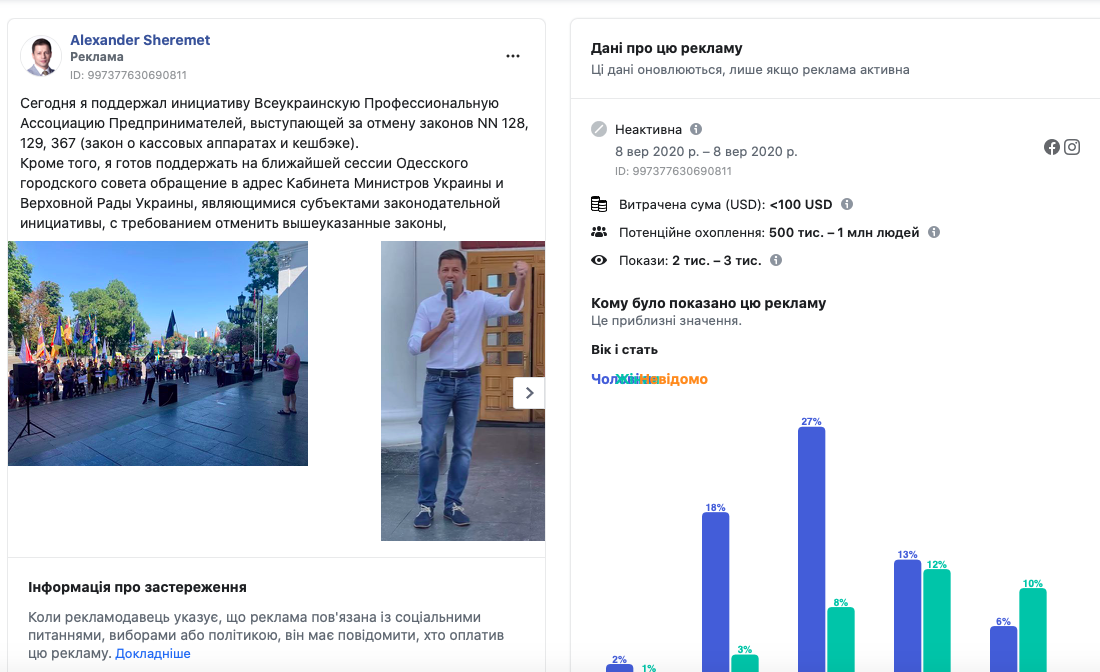
Task: Open the Alexander Sheremet page name link
Action: click(x=140, y=40)
